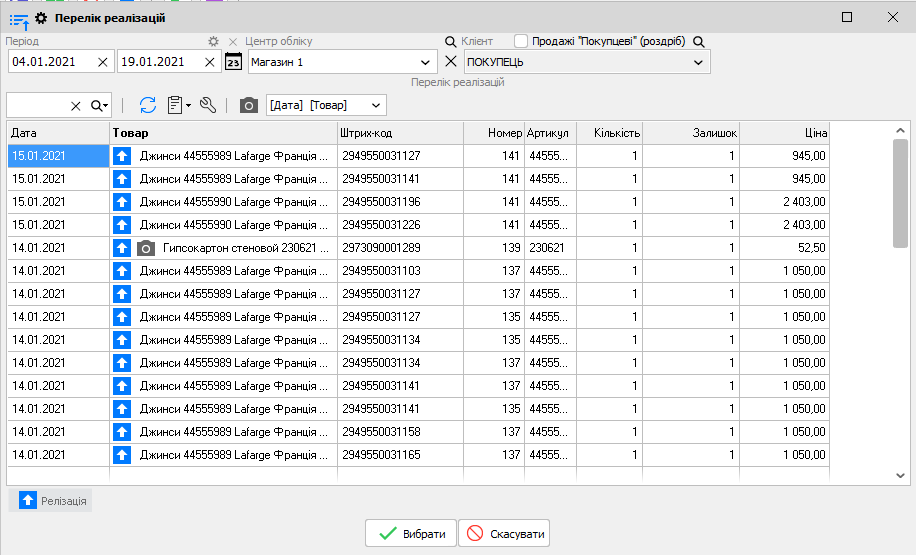Click the magnifier icon beside Клієнт label

click(452, 41)
